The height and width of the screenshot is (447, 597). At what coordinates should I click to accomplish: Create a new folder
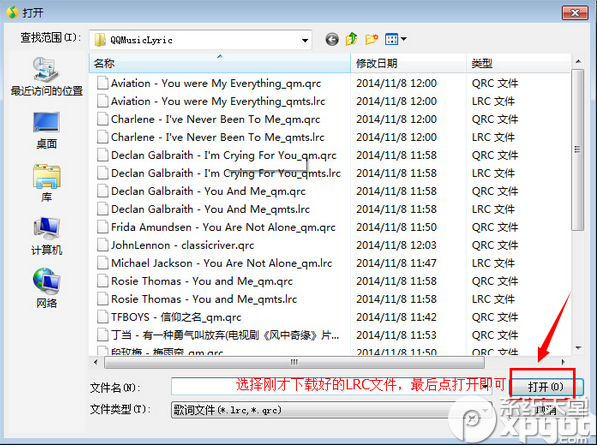click(x=372, y=39)
